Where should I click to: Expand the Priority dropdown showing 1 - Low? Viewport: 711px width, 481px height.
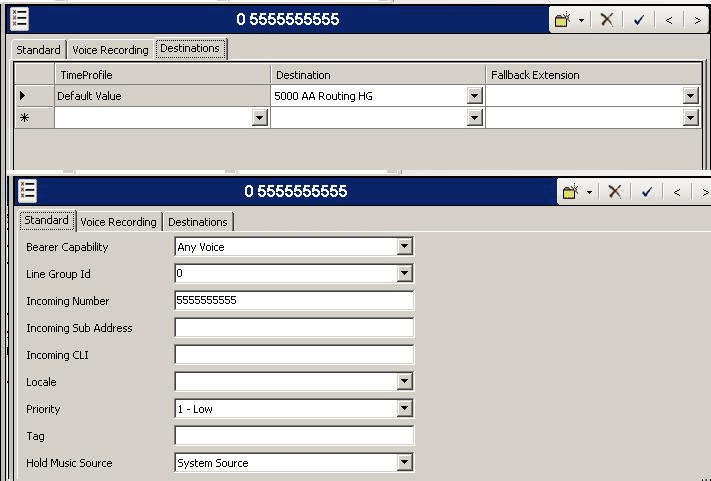coord(404,408)
